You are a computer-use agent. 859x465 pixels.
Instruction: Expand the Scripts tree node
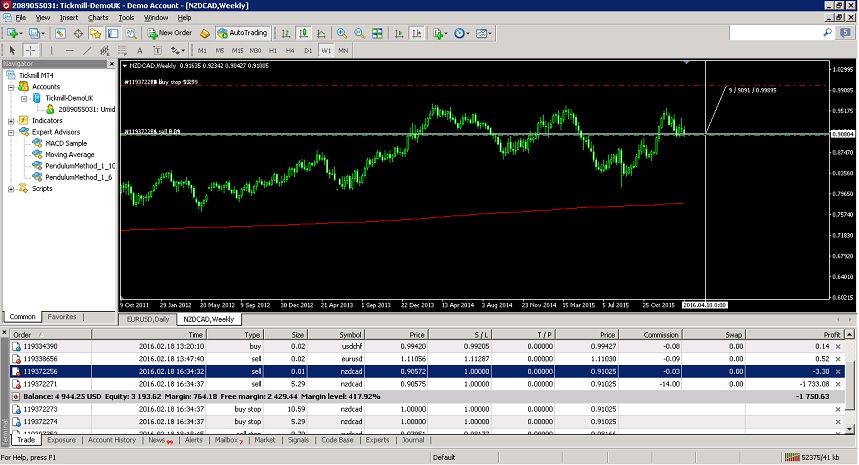[11, 189]
